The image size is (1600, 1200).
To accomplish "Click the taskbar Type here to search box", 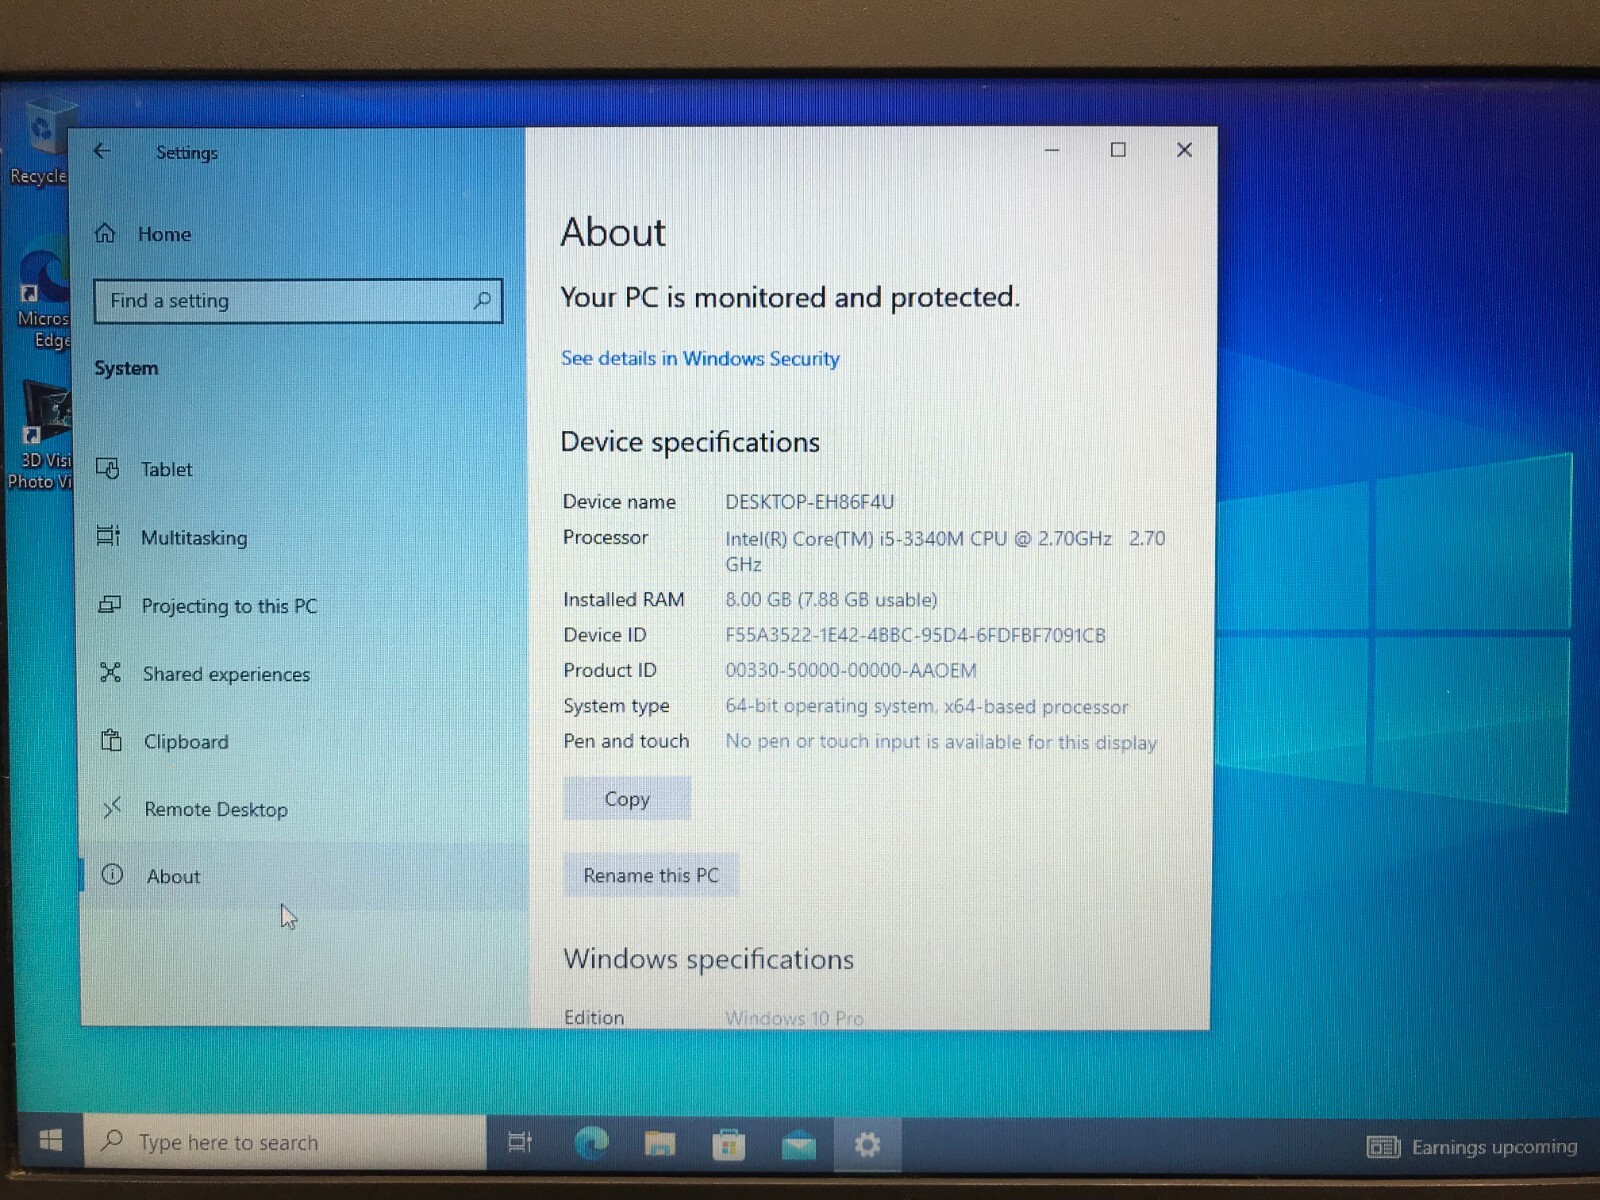I will pyautogui.click(x=285, y=1142).
